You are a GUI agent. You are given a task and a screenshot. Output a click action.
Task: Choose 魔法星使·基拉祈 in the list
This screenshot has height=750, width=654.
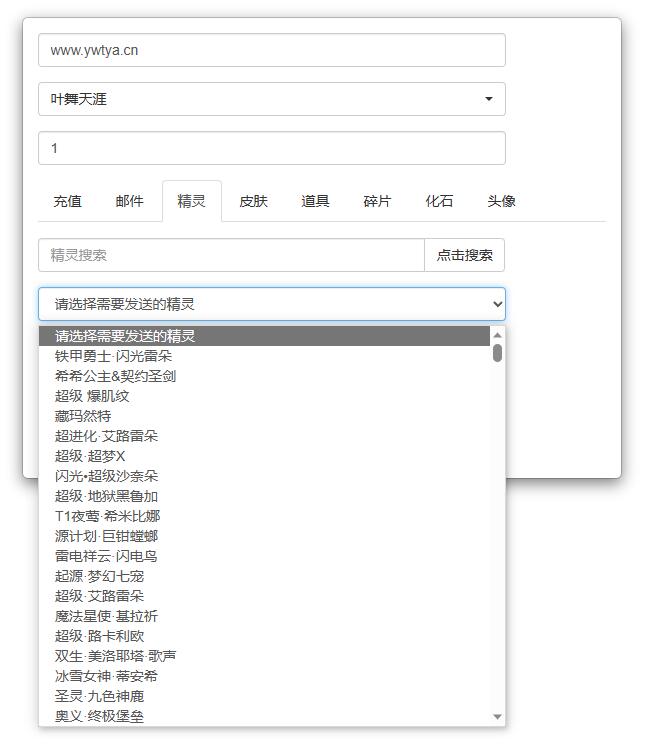264,617
